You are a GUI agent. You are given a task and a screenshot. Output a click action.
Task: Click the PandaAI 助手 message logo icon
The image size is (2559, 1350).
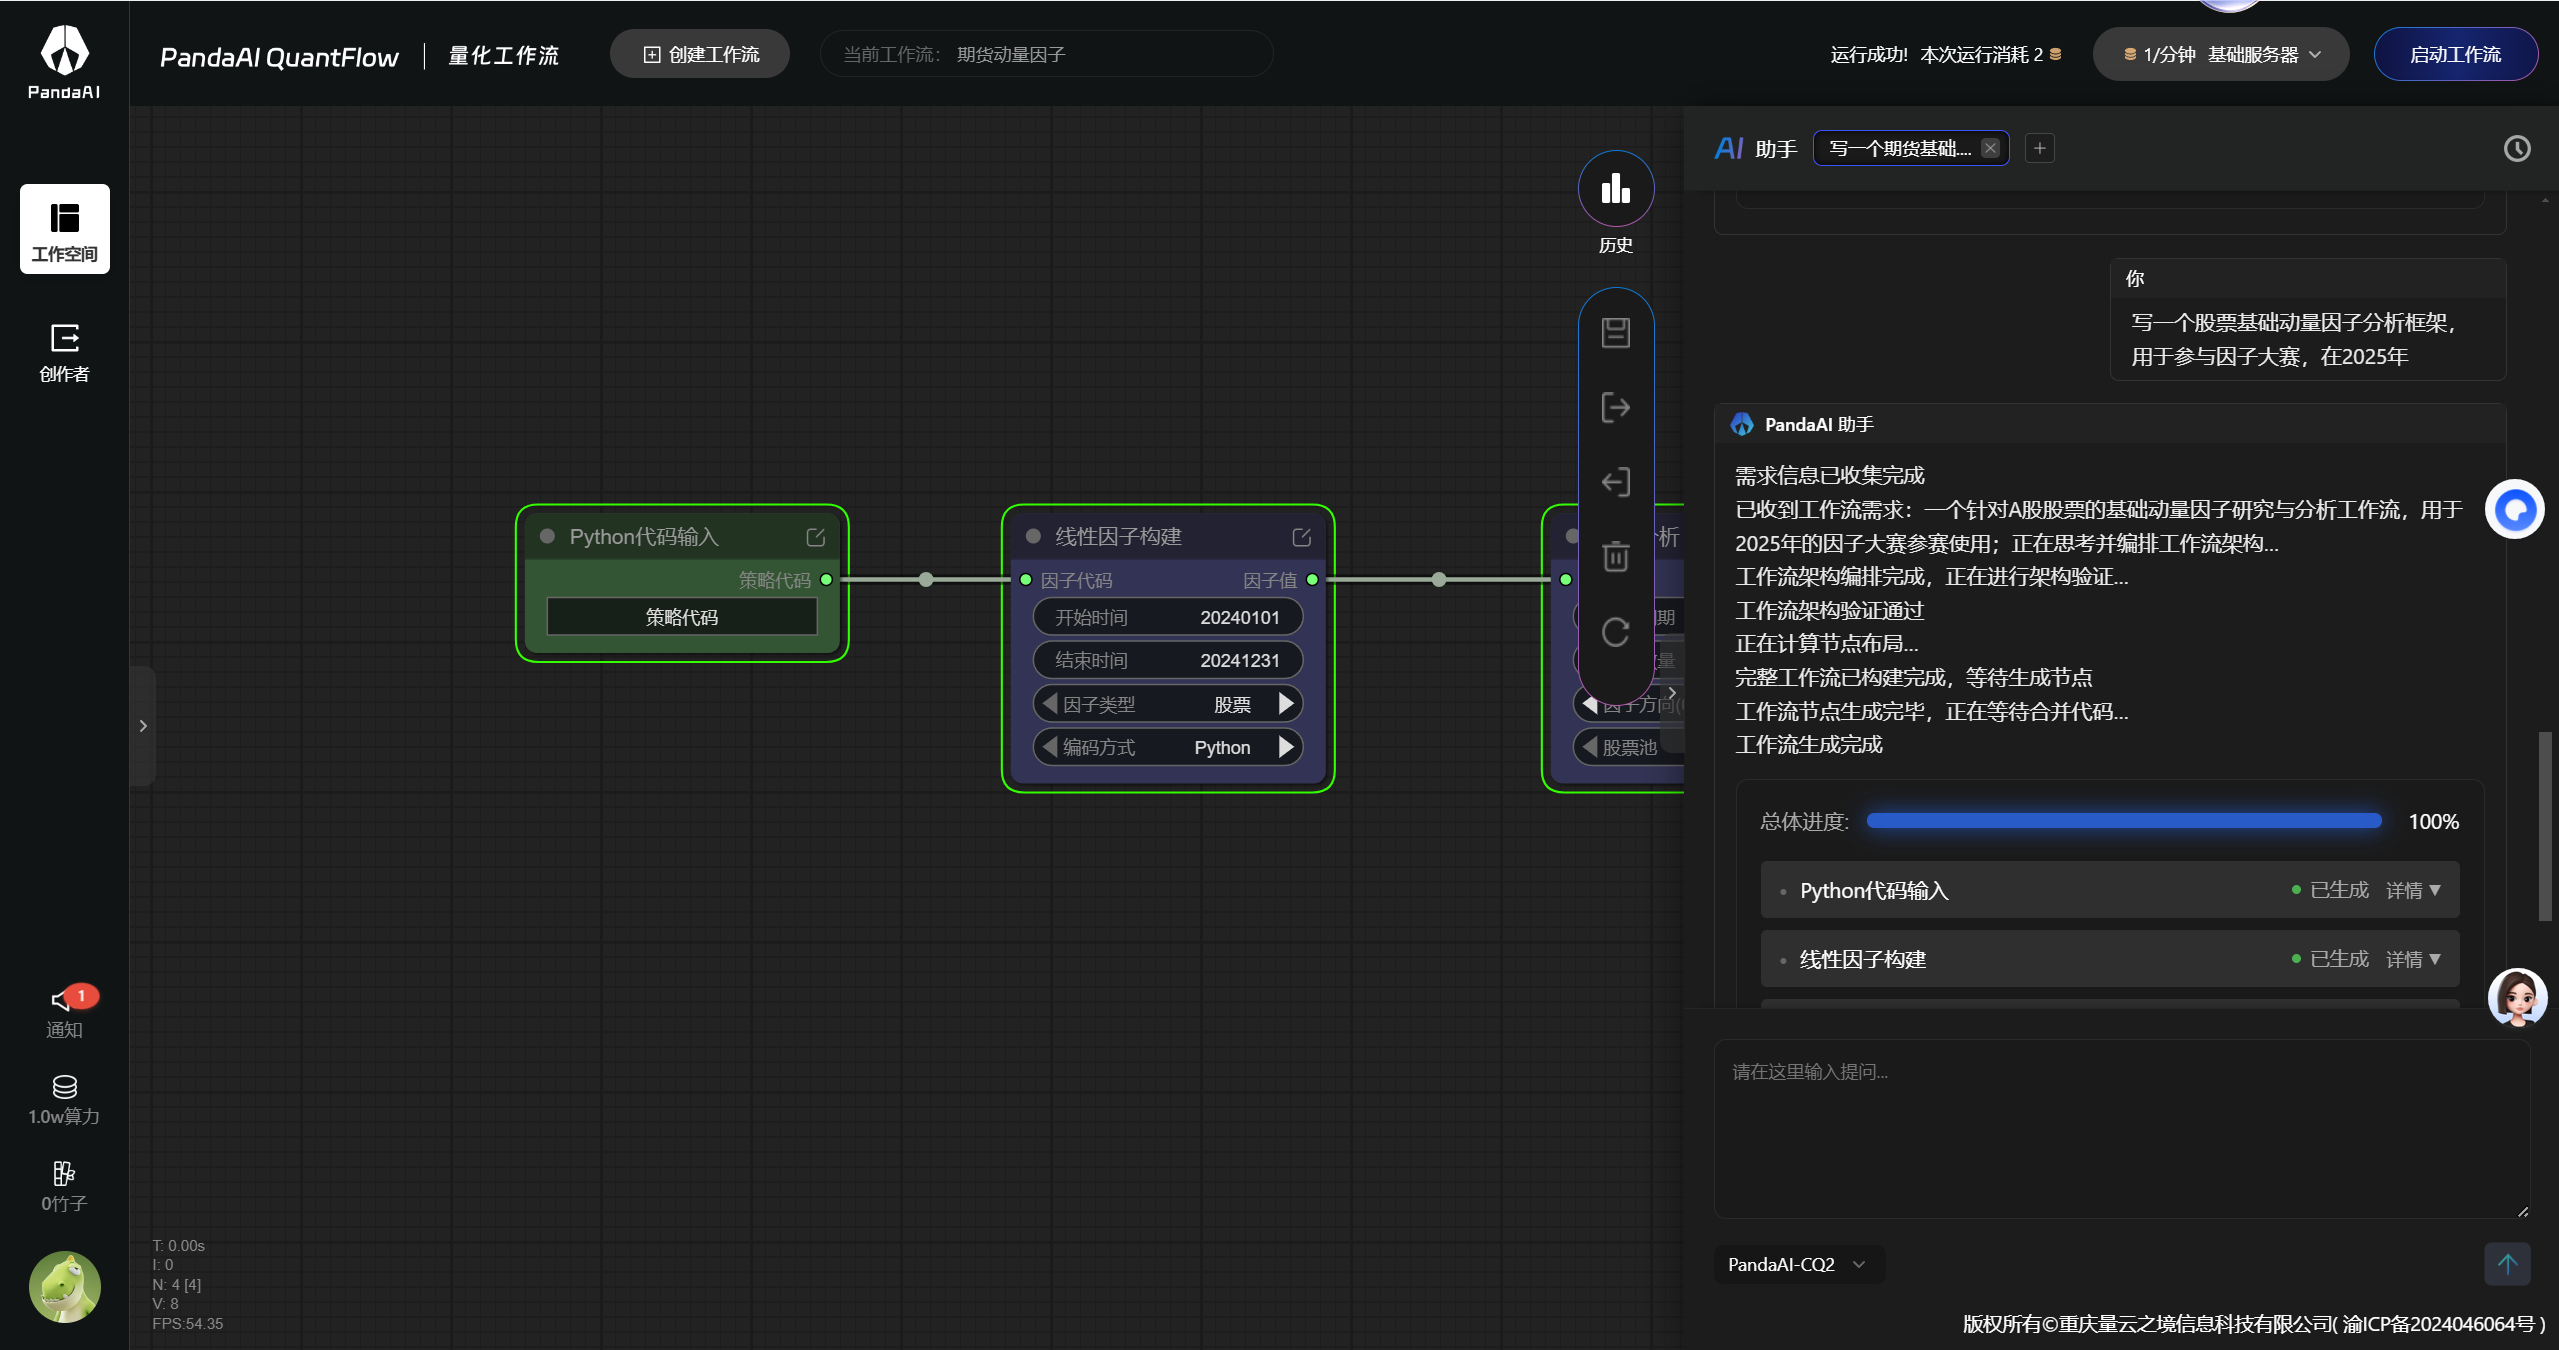[1742, 425]
